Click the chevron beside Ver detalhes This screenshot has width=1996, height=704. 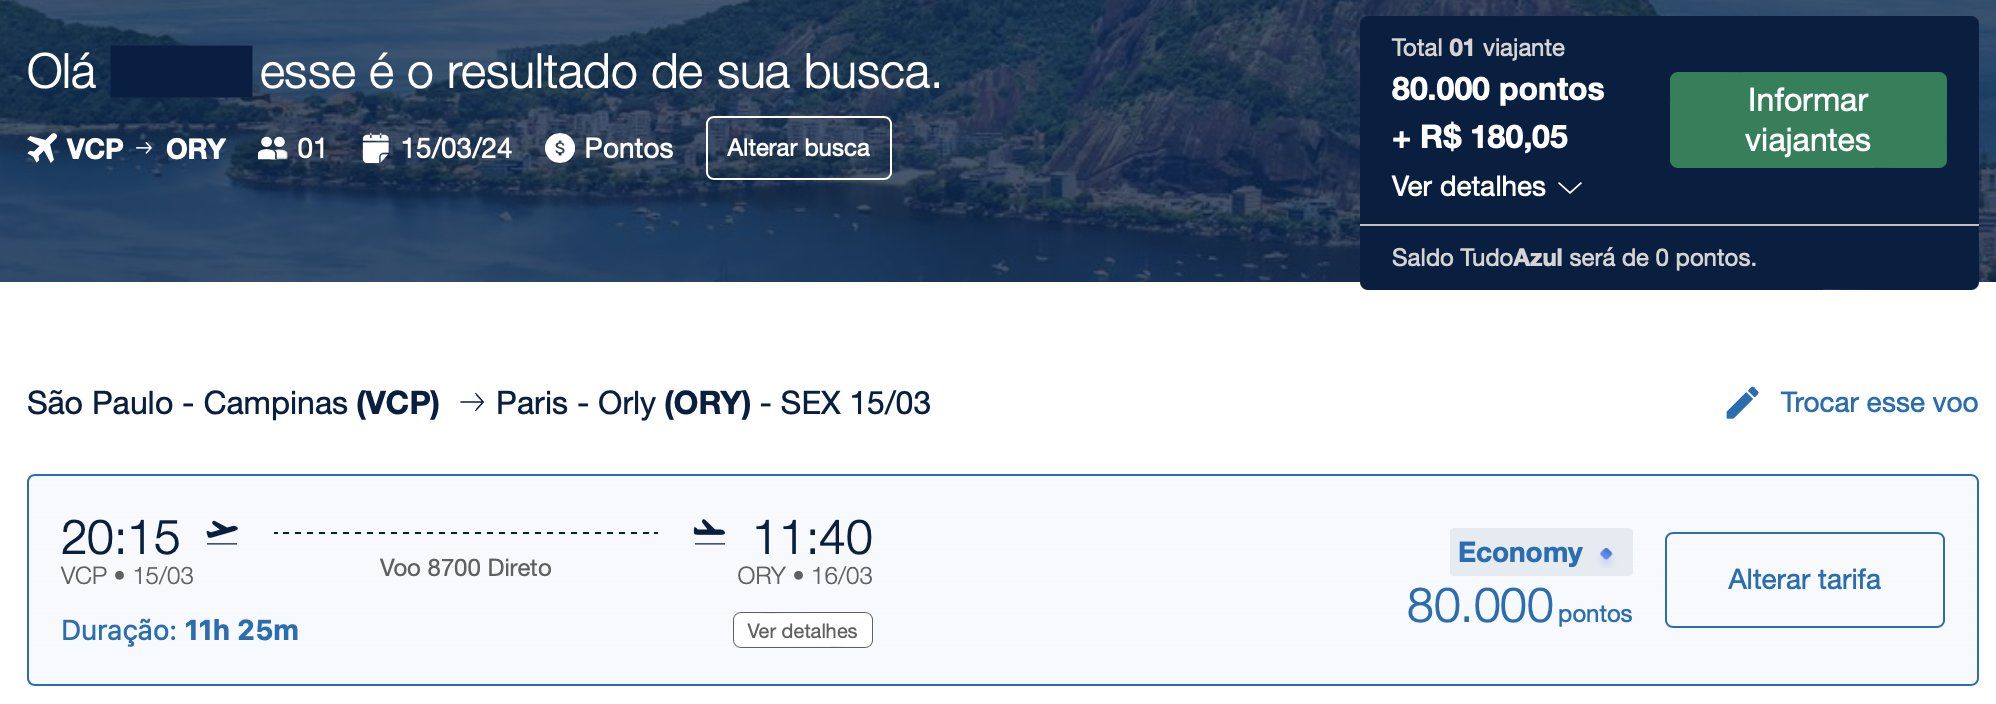[1570, 188]
